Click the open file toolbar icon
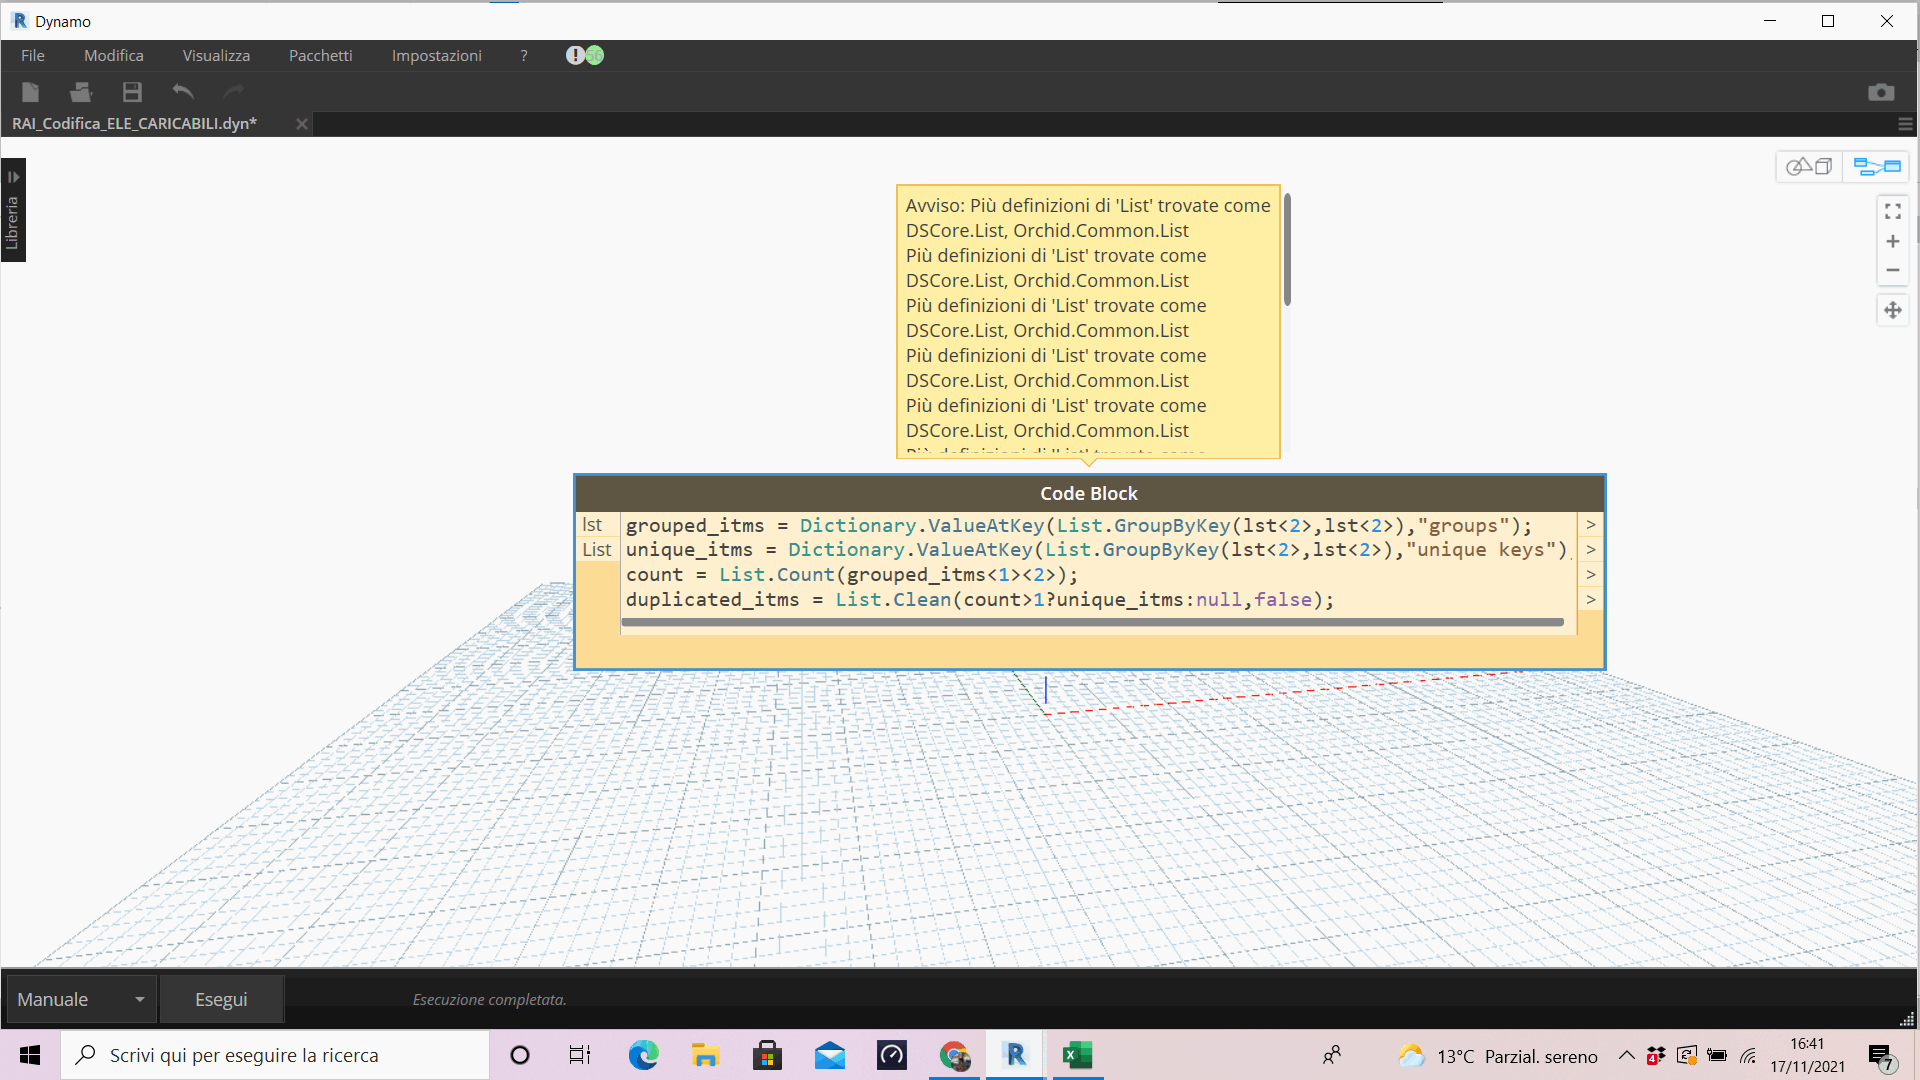The width and height of the screenshot is (1920, 1080). (81, 92)
